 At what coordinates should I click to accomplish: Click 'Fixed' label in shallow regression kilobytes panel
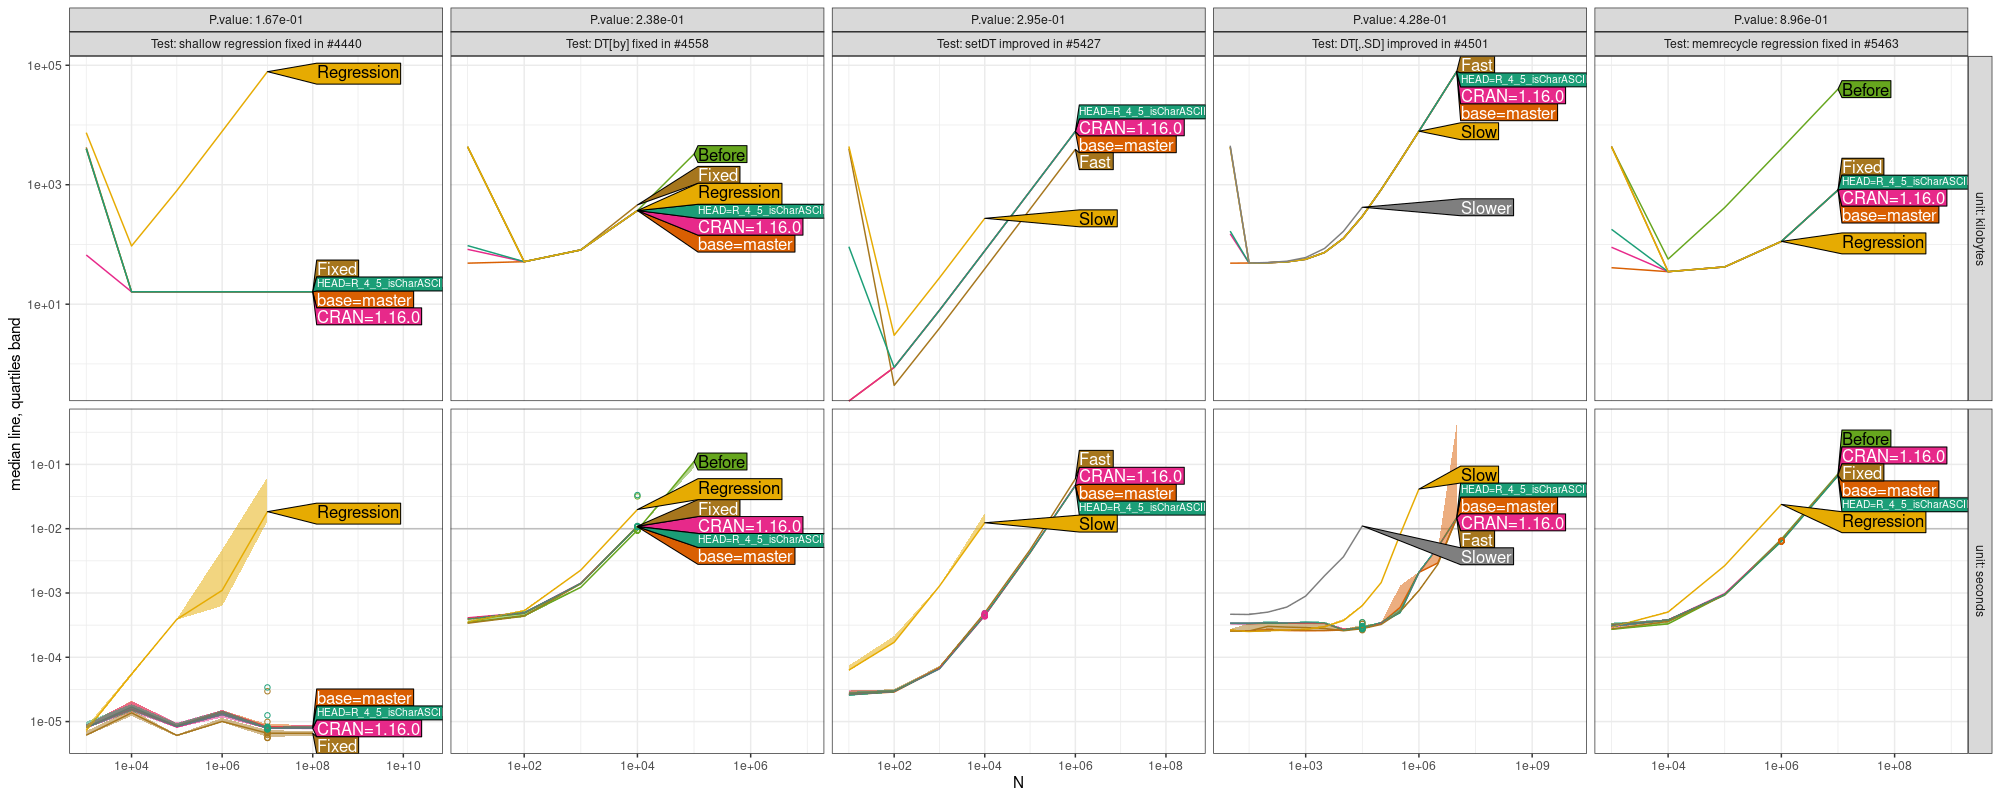point(337,269)
